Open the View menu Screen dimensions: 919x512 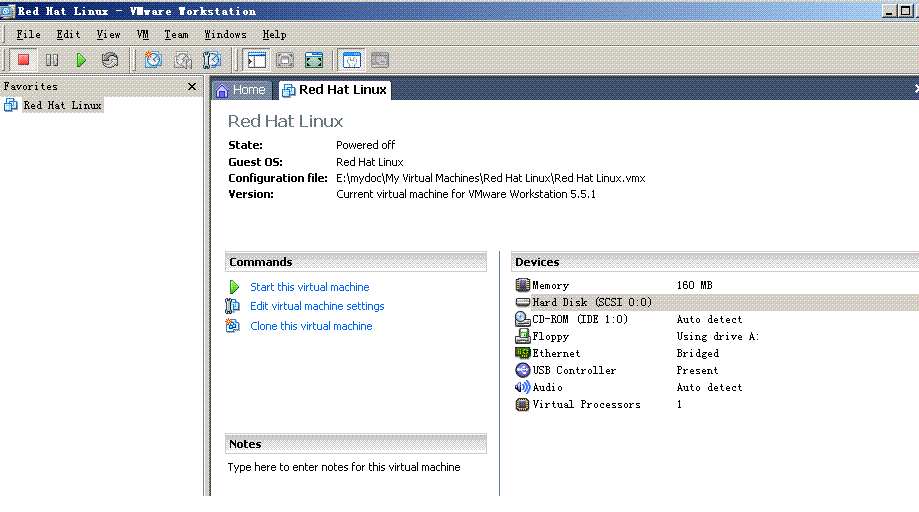pos(108,35)
